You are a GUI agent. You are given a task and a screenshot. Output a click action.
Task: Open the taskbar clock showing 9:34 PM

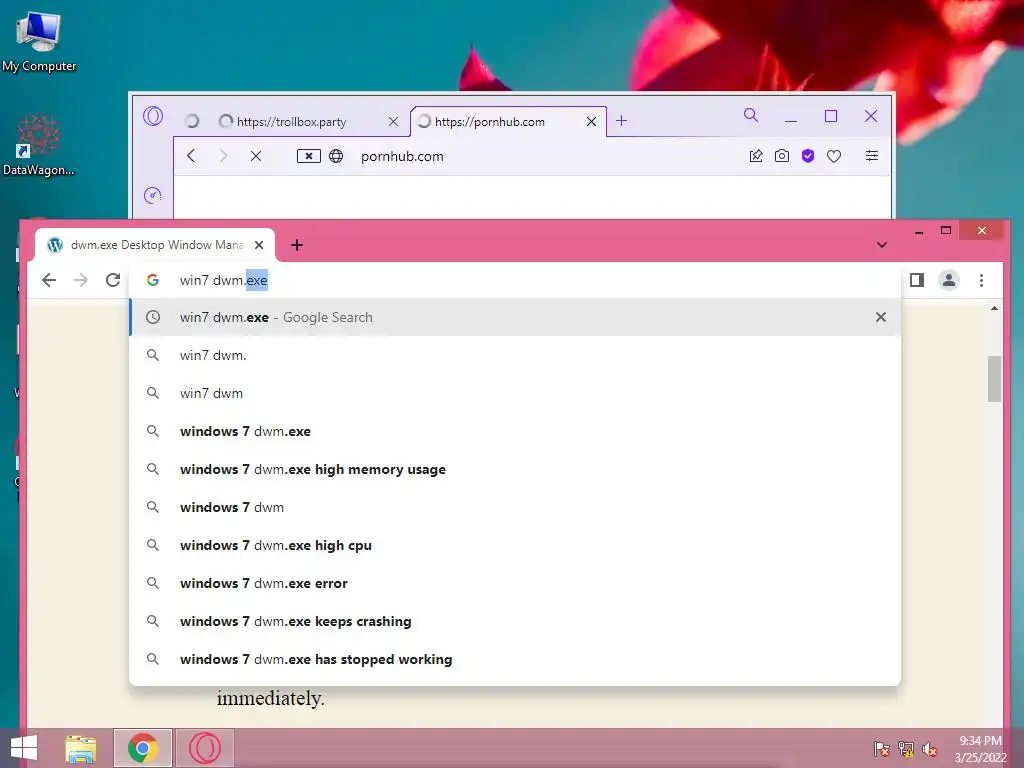click(980, 749)
